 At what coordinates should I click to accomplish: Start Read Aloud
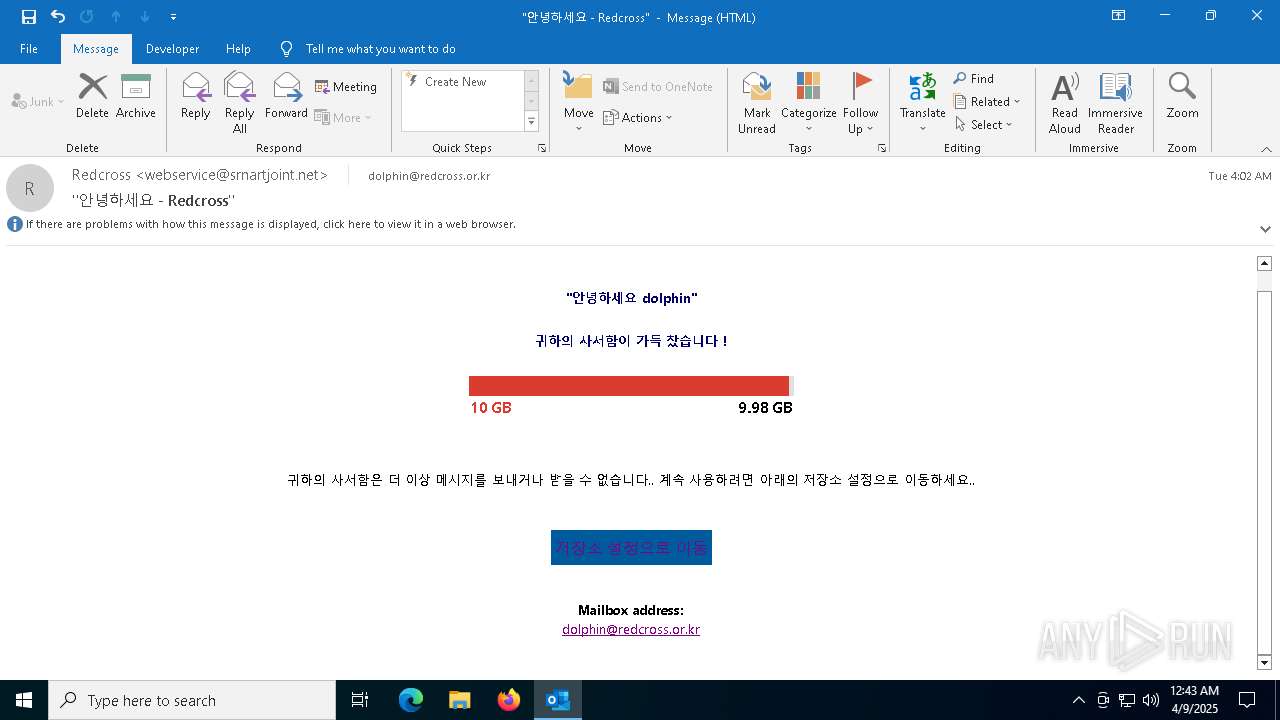[x=1065, y=102]
